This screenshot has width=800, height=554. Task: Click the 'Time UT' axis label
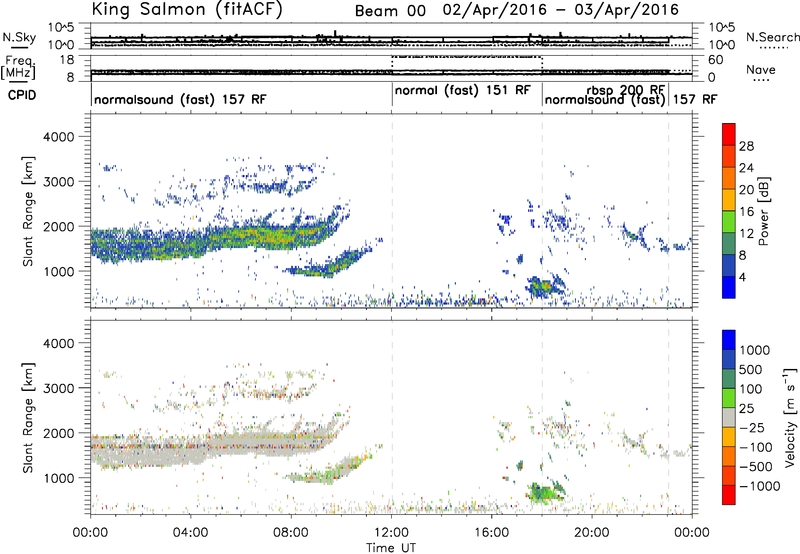pyautogui.click(x=391, y=548)
